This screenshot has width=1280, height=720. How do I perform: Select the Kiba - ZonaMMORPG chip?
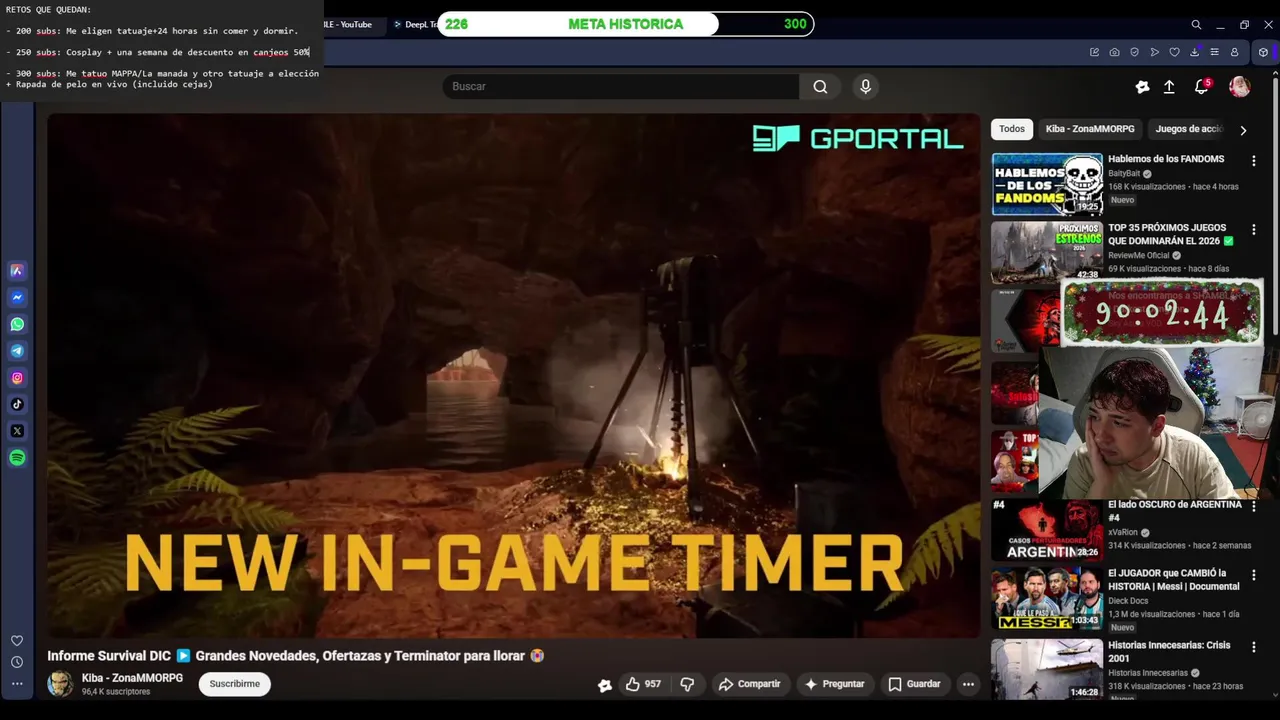click(1090, 129)
